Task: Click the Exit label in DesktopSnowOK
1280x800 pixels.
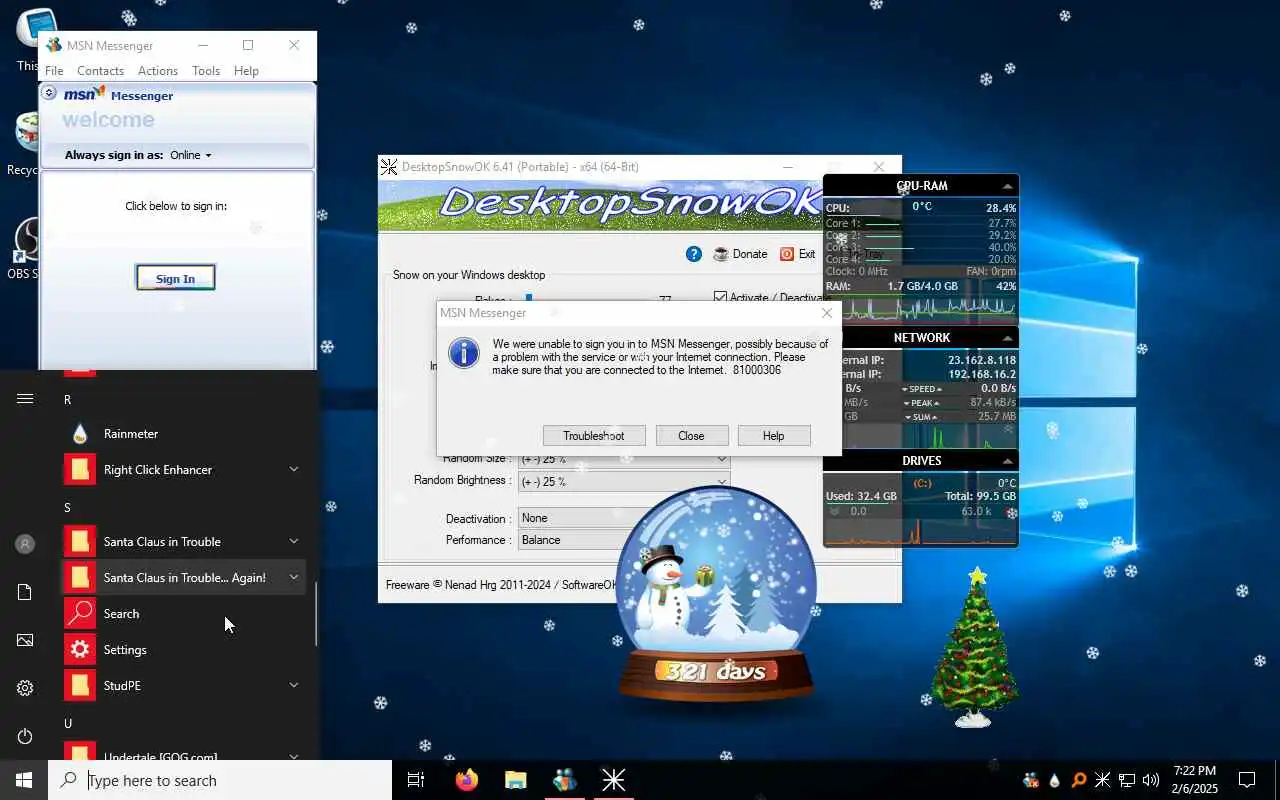Action: pyautogui.click(x=807, y=254)
